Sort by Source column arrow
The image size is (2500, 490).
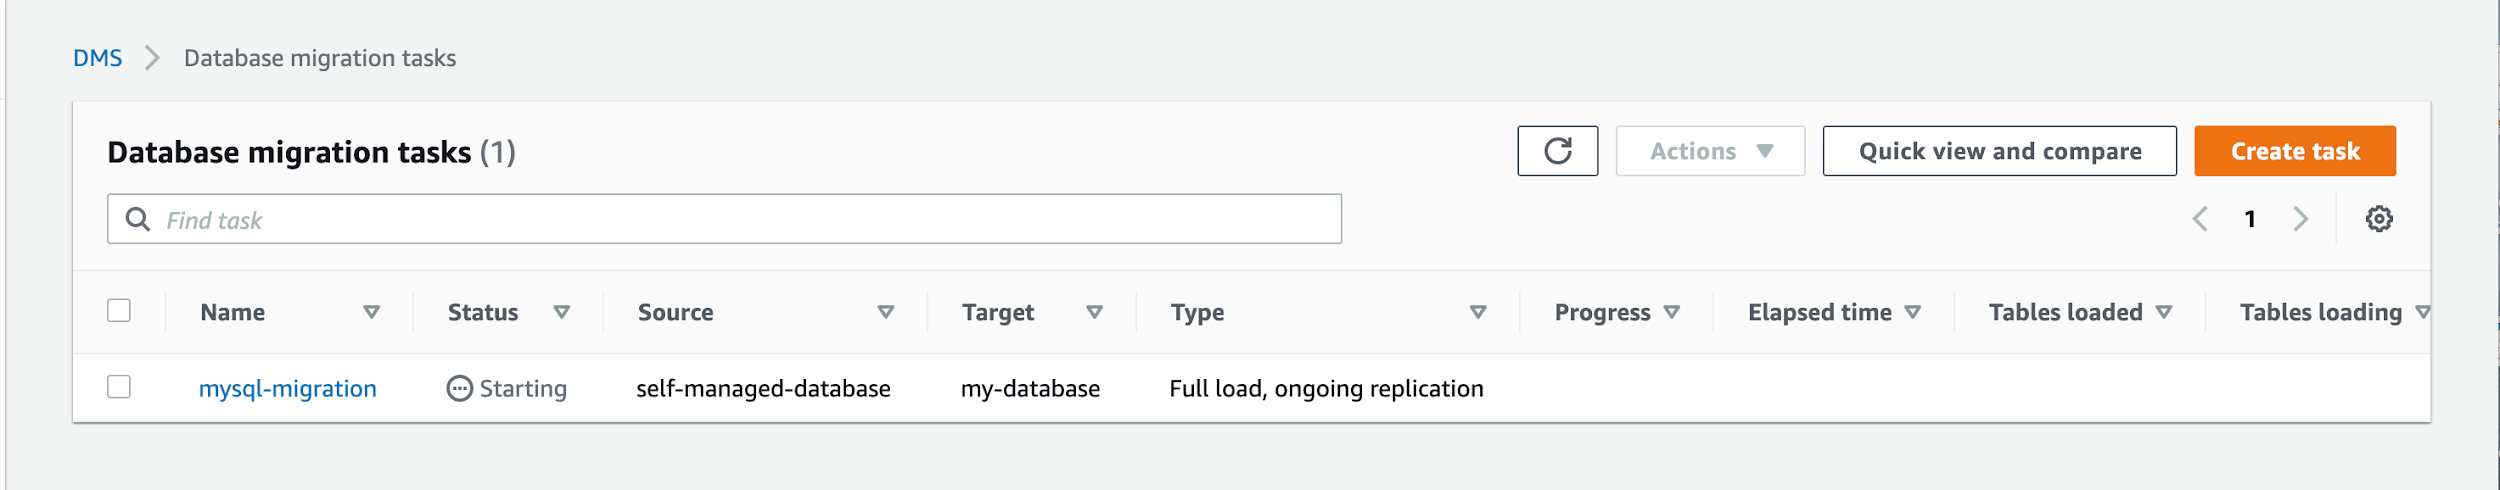point(885,312)
